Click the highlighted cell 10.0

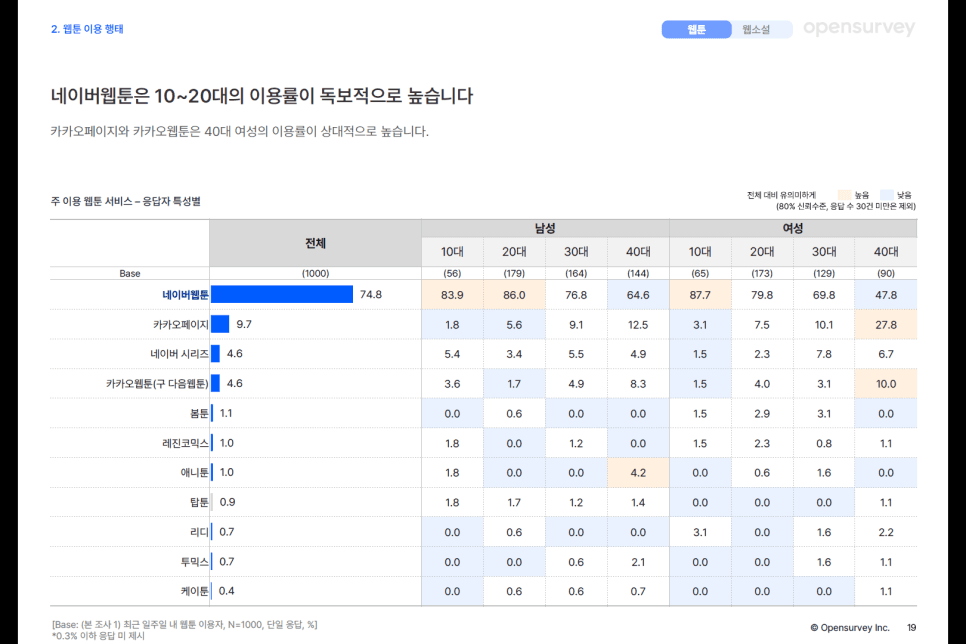(x=886, y=384)
